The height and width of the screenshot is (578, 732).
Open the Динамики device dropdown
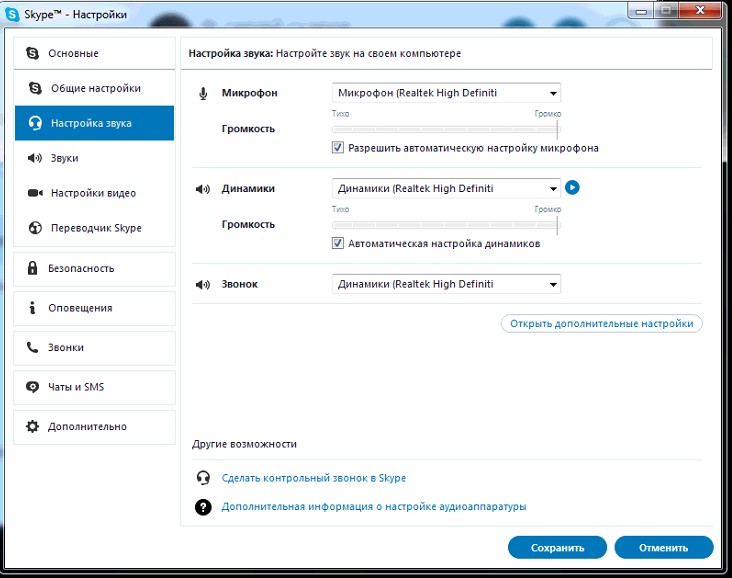click(x=446, y=189)
